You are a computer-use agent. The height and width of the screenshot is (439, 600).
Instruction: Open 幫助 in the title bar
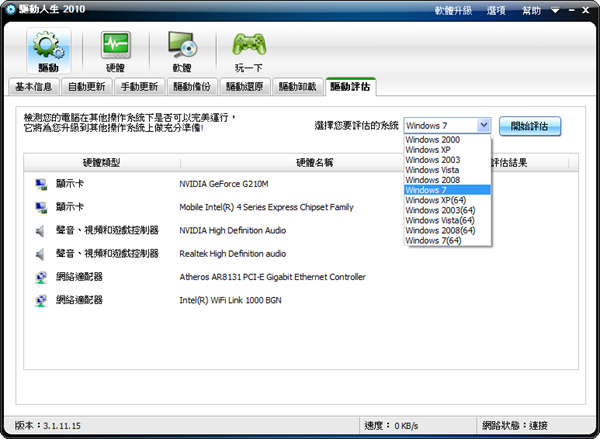[x=532, y=11]
